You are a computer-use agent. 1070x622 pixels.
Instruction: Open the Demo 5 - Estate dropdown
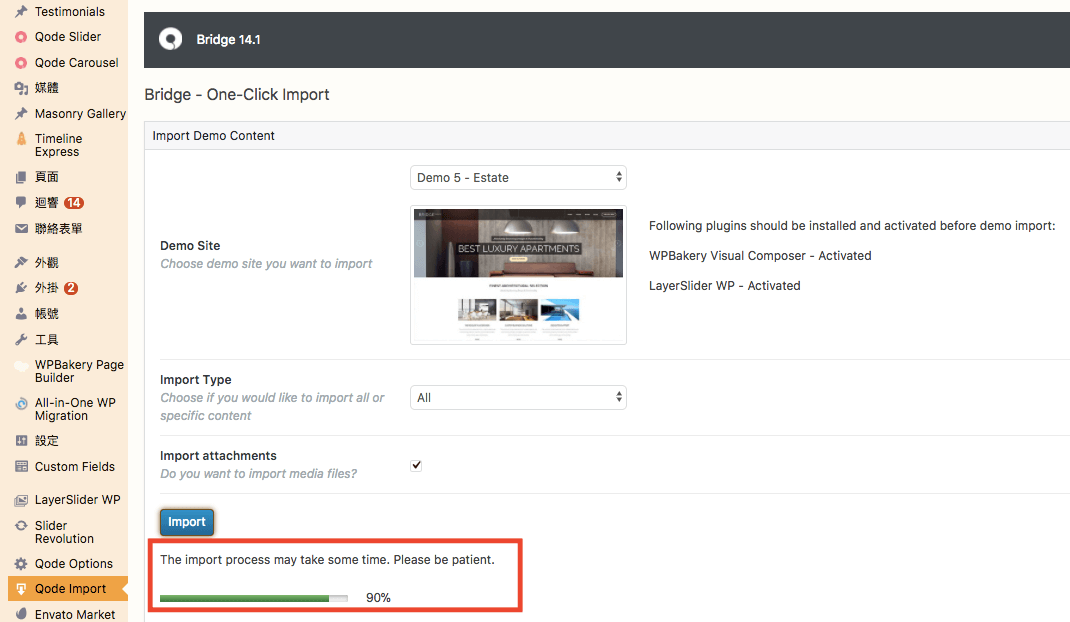point(518,178)
